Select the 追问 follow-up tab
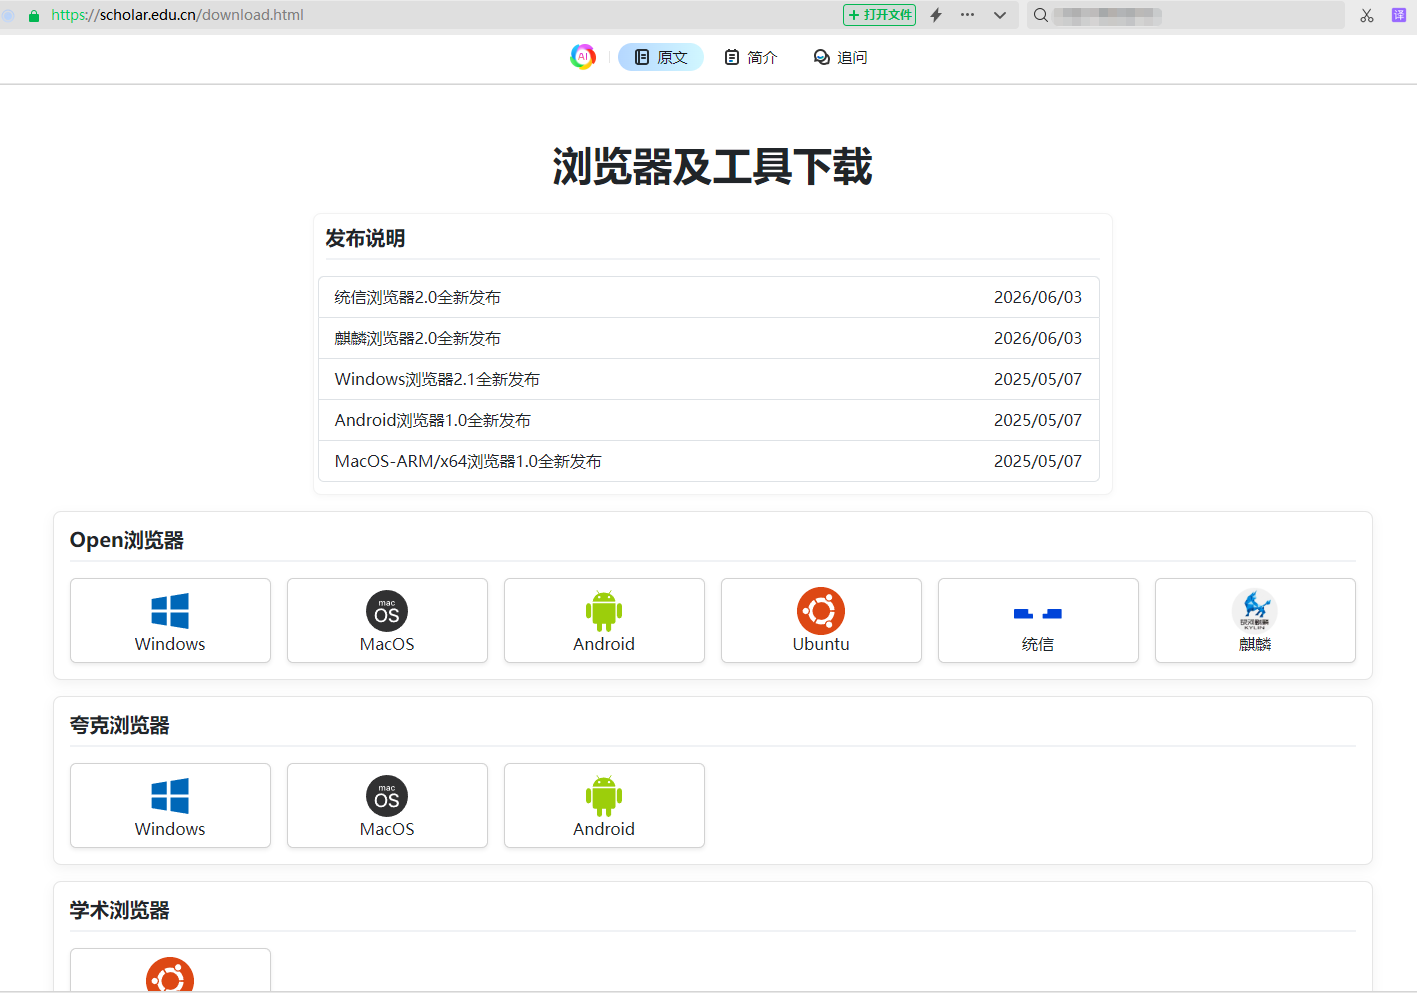Screen dimensions: 1417x993 [840, 57]
